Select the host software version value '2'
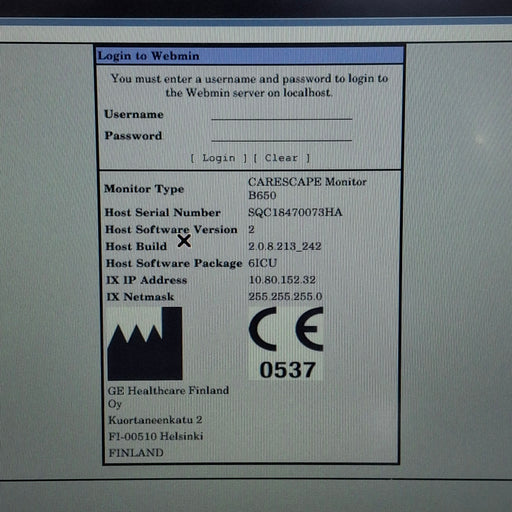Image resolution: width=512 pixels, height=512 pixels. tap(251, 229)
